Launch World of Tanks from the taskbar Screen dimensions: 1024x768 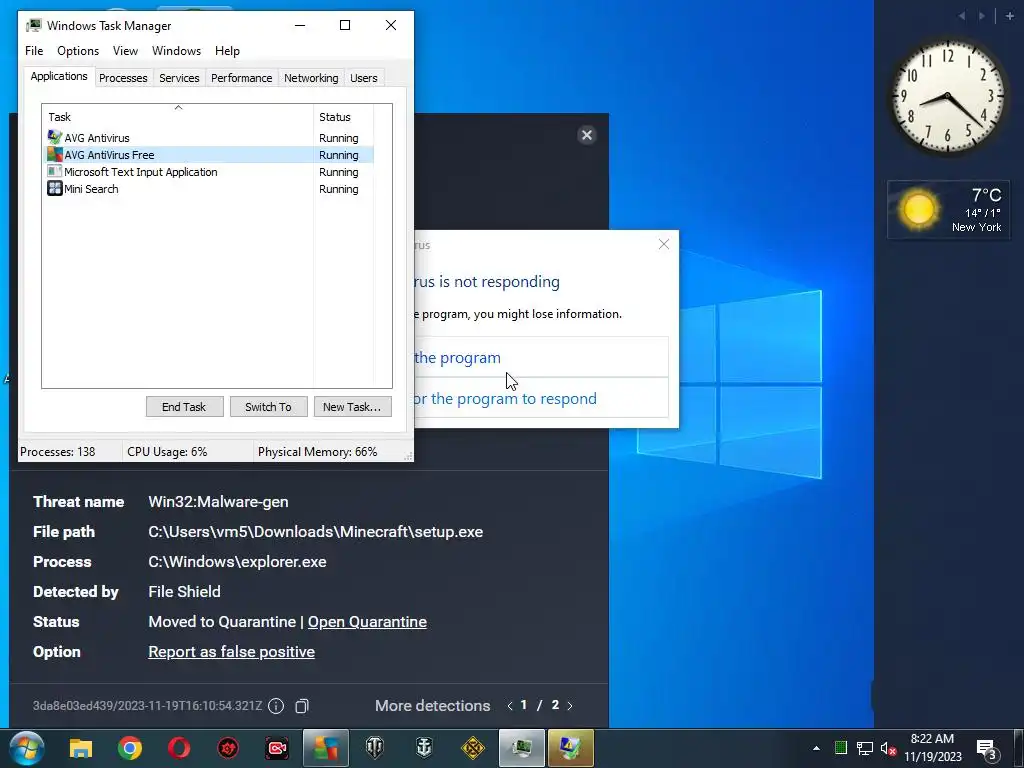[375, 748]
